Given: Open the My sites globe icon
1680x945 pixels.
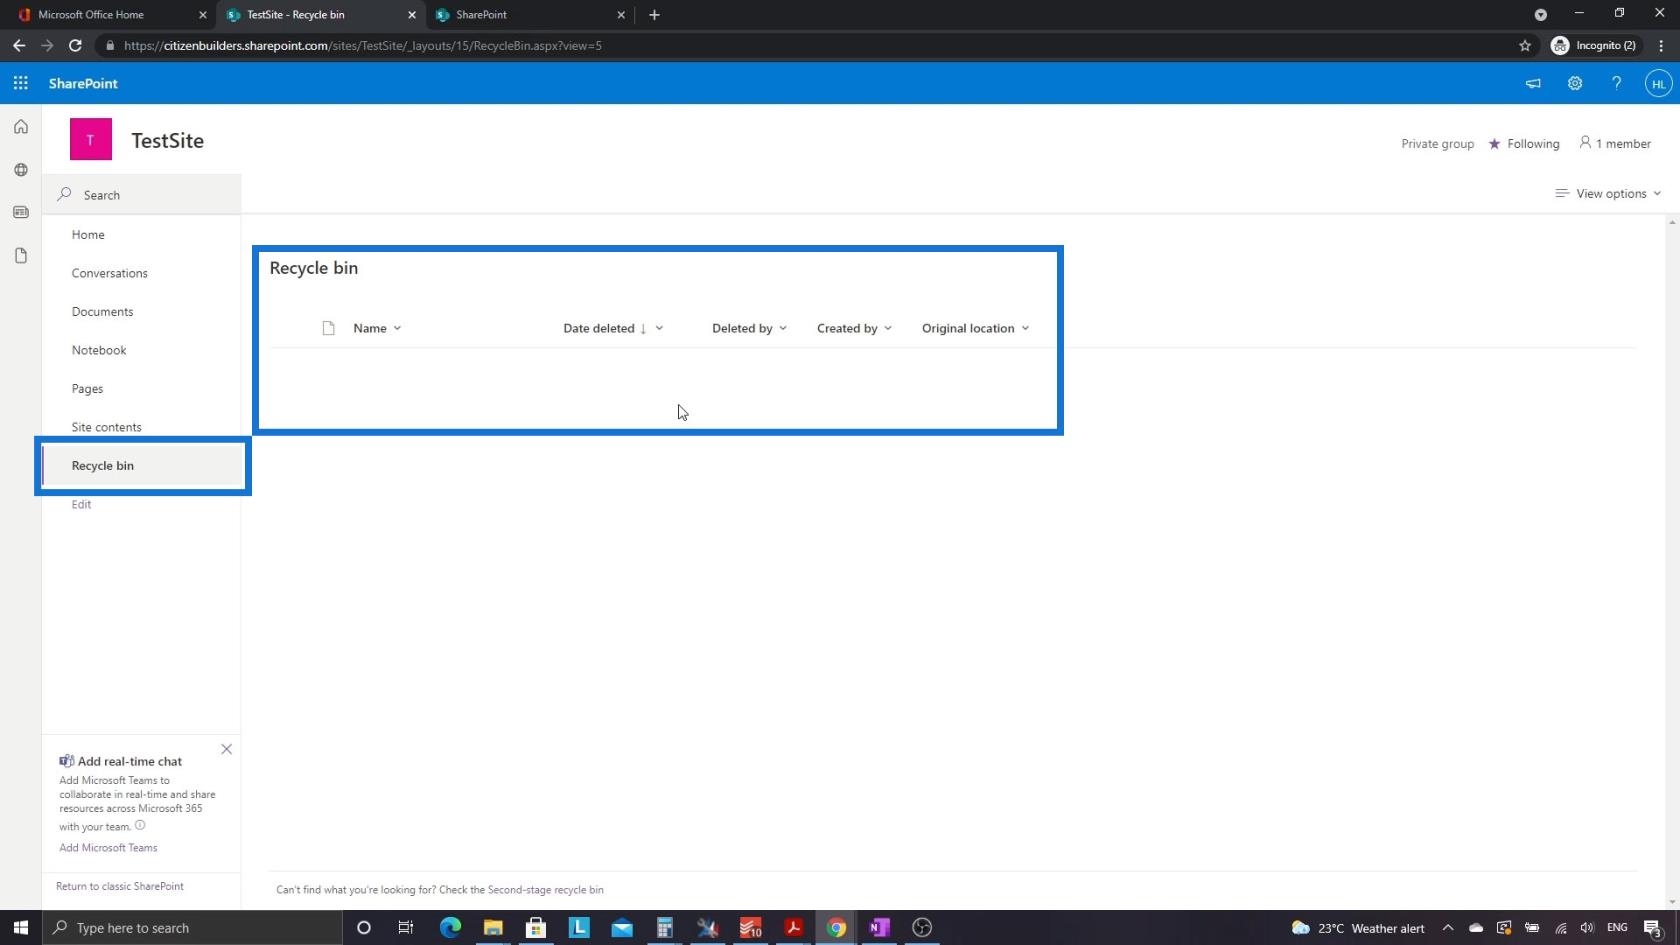Looking at the screenshot, I should tap(21, 170).
